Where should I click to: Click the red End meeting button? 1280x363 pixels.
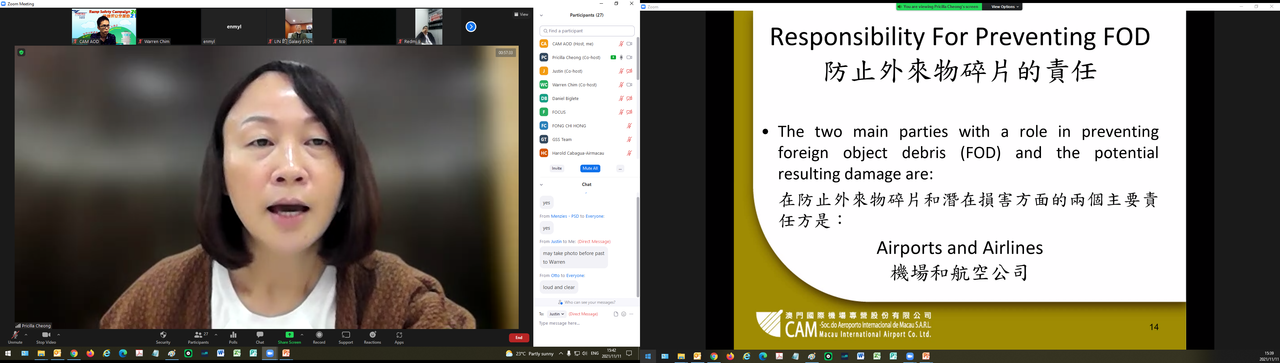(x=518, y=337)
